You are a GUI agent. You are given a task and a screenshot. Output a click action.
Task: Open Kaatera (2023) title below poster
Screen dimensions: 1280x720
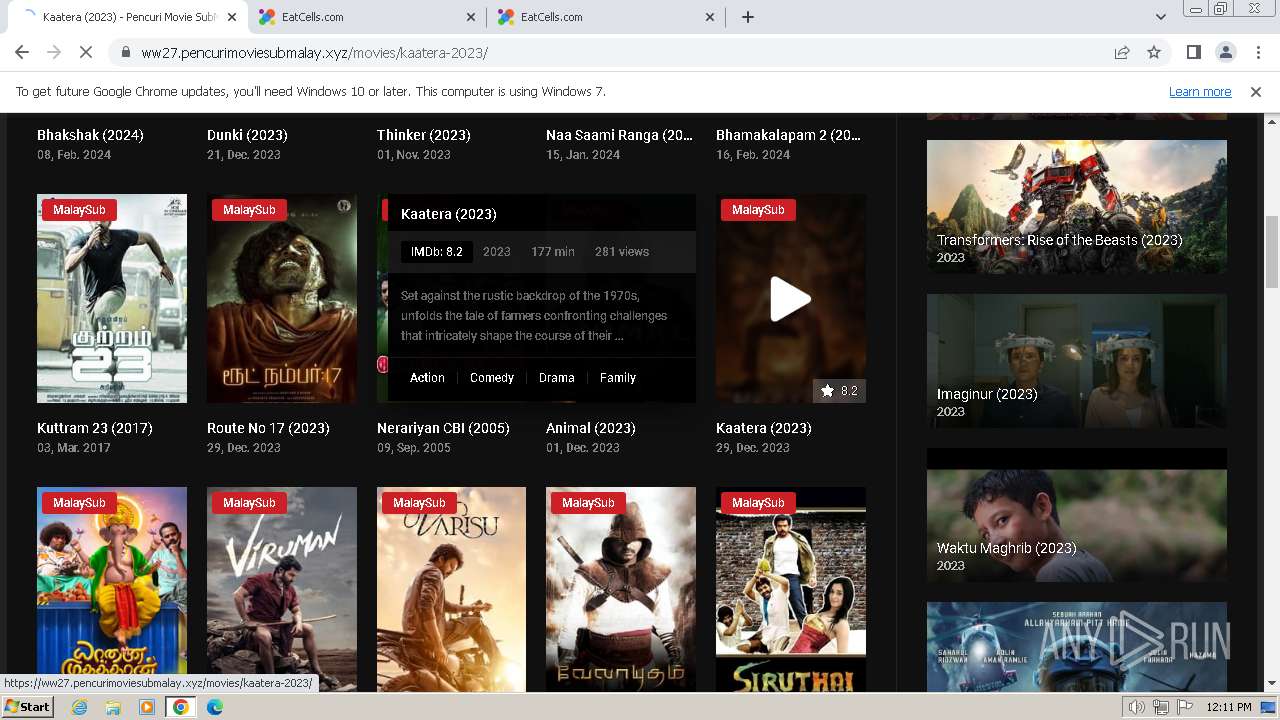[x=764, y=428]
